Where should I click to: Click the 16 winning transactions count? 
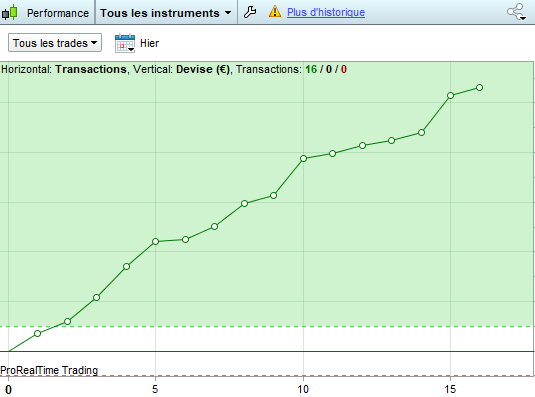click(x=311, y=69)
